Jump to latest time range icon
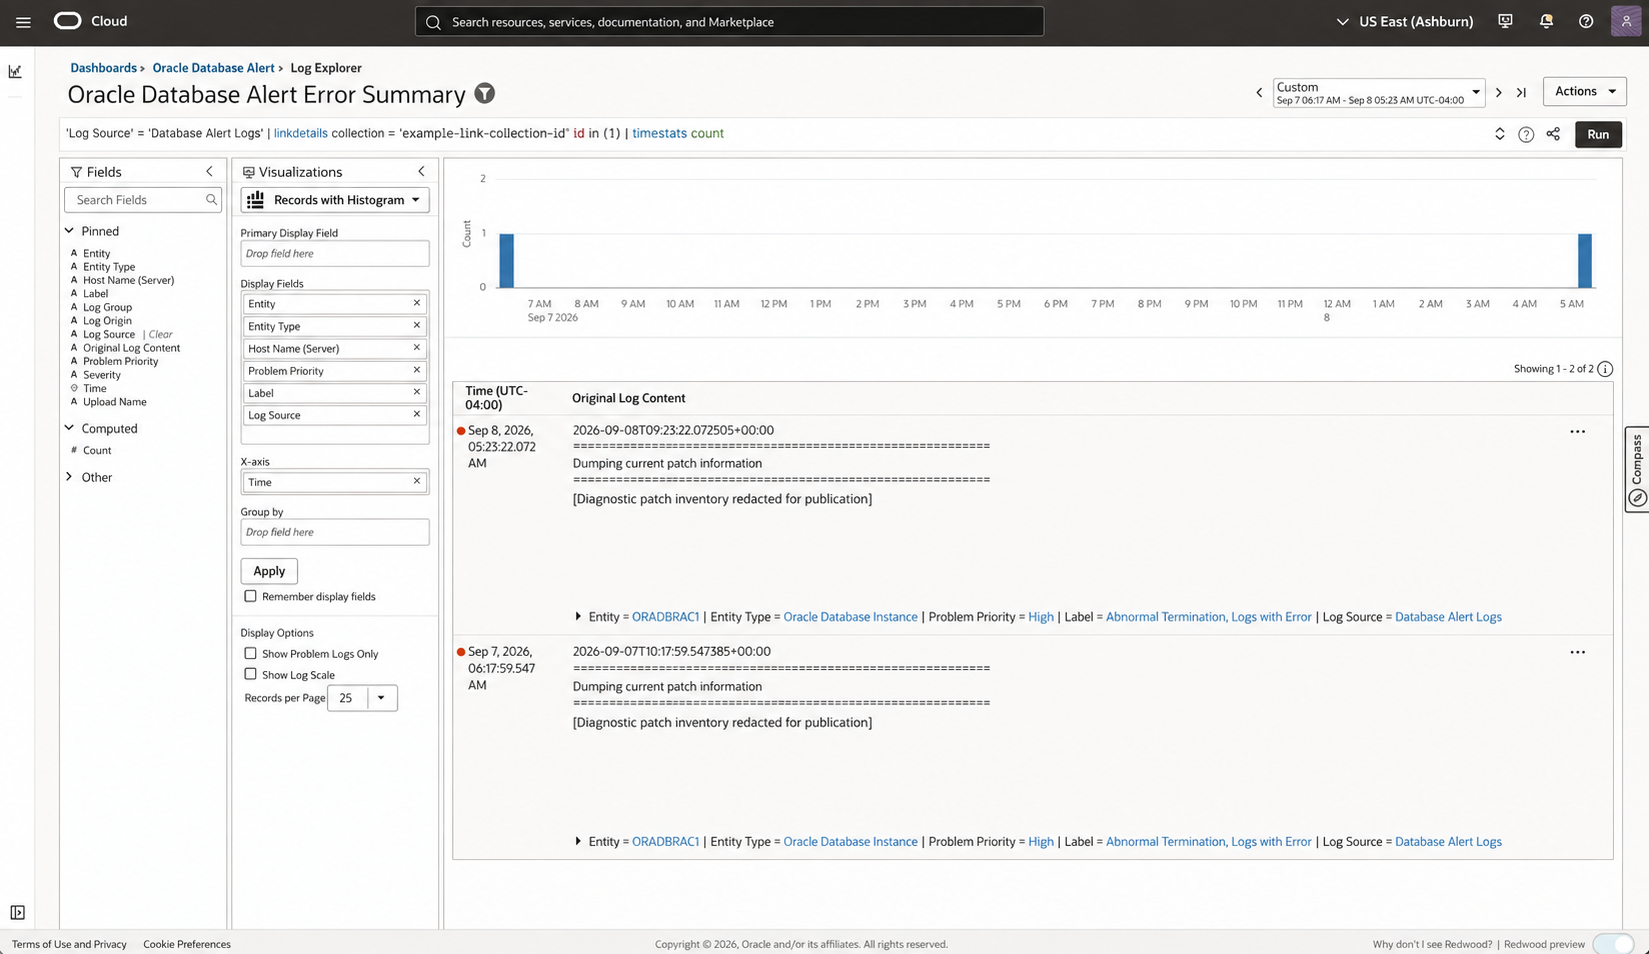1649x954 pixels. click(x=1521, y=92)
